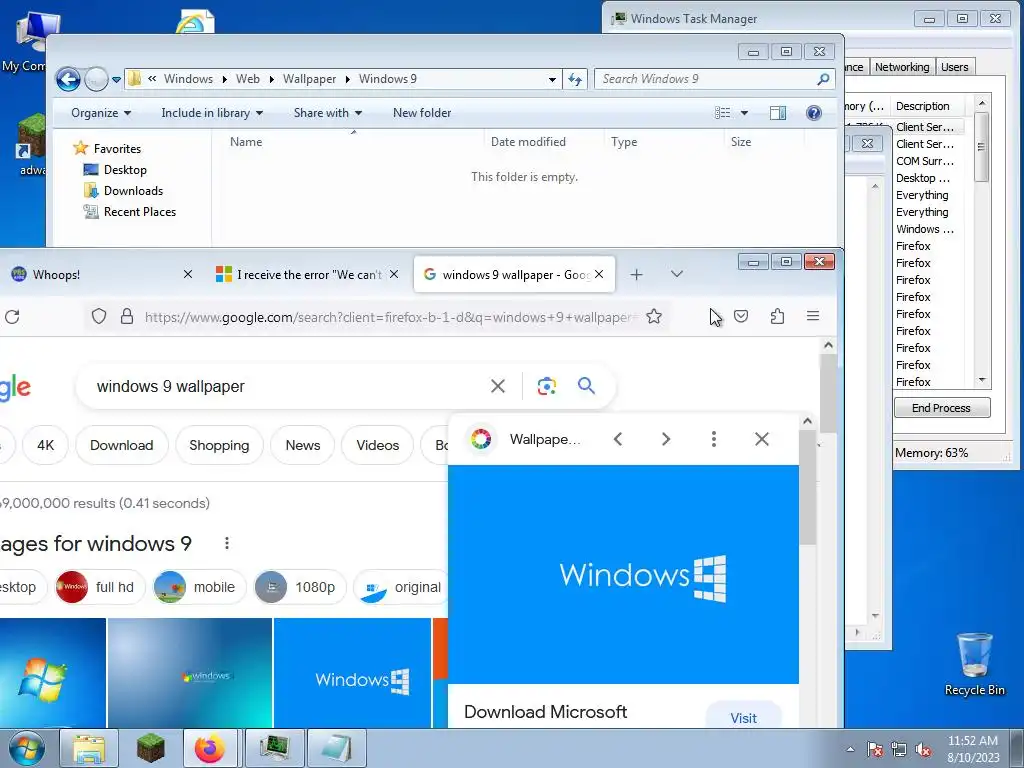The height and width of the screenshot is (768, 1024).
Task: Click the full hd image suggestion chip
Action: 98,587
